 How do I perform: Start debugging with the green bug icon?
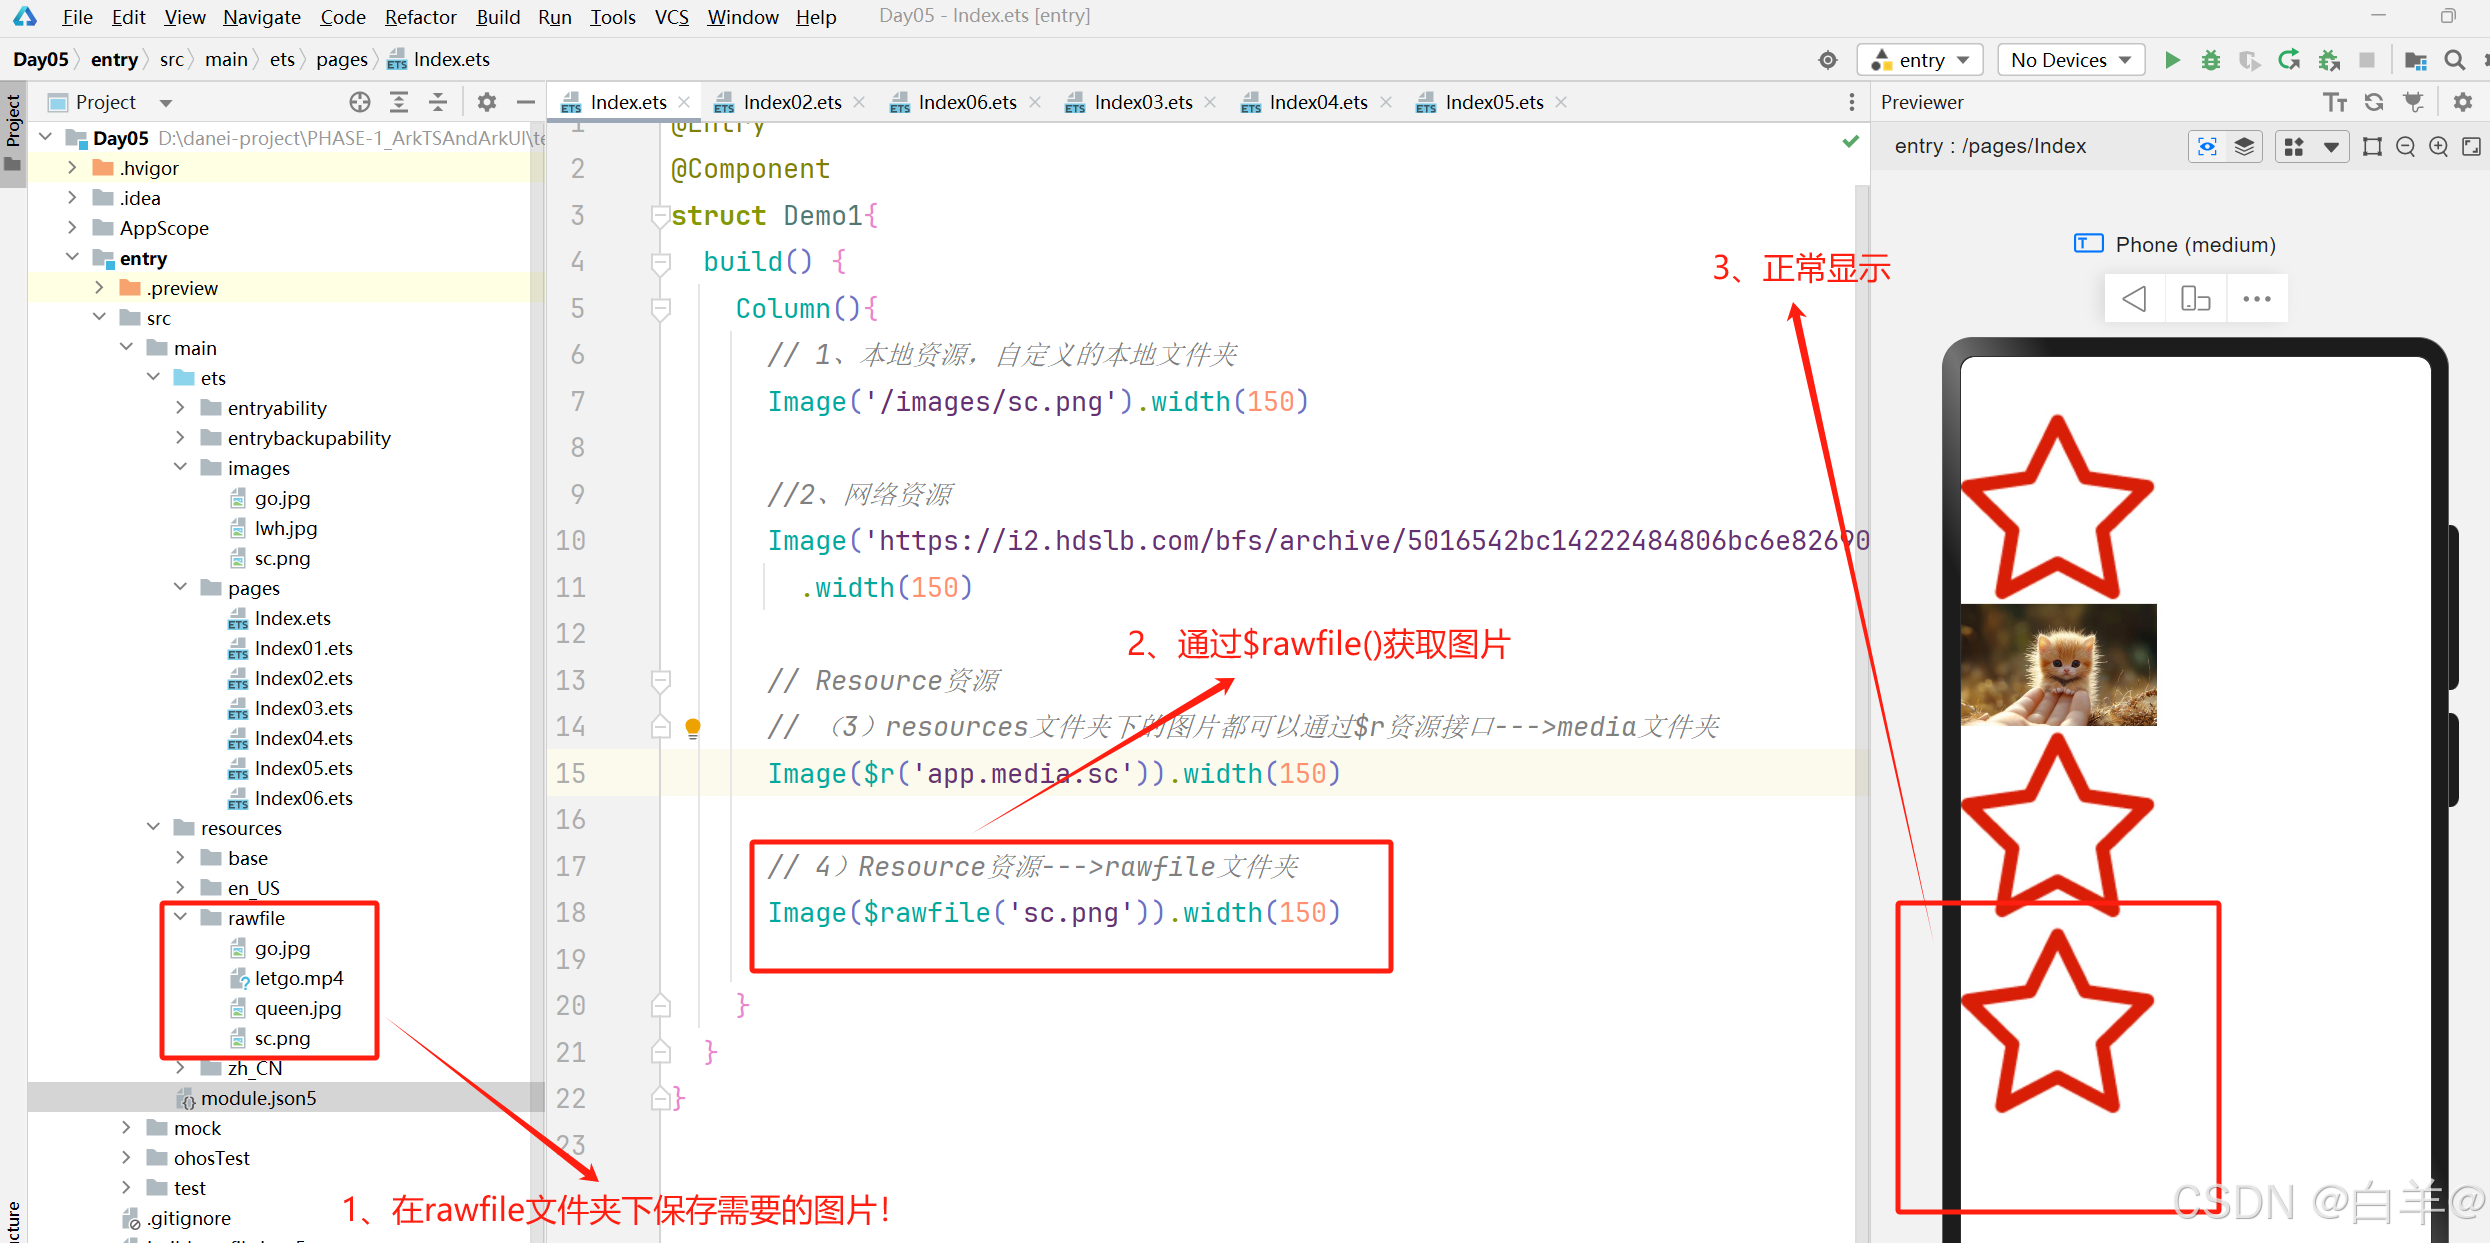tap(2211, 60)
